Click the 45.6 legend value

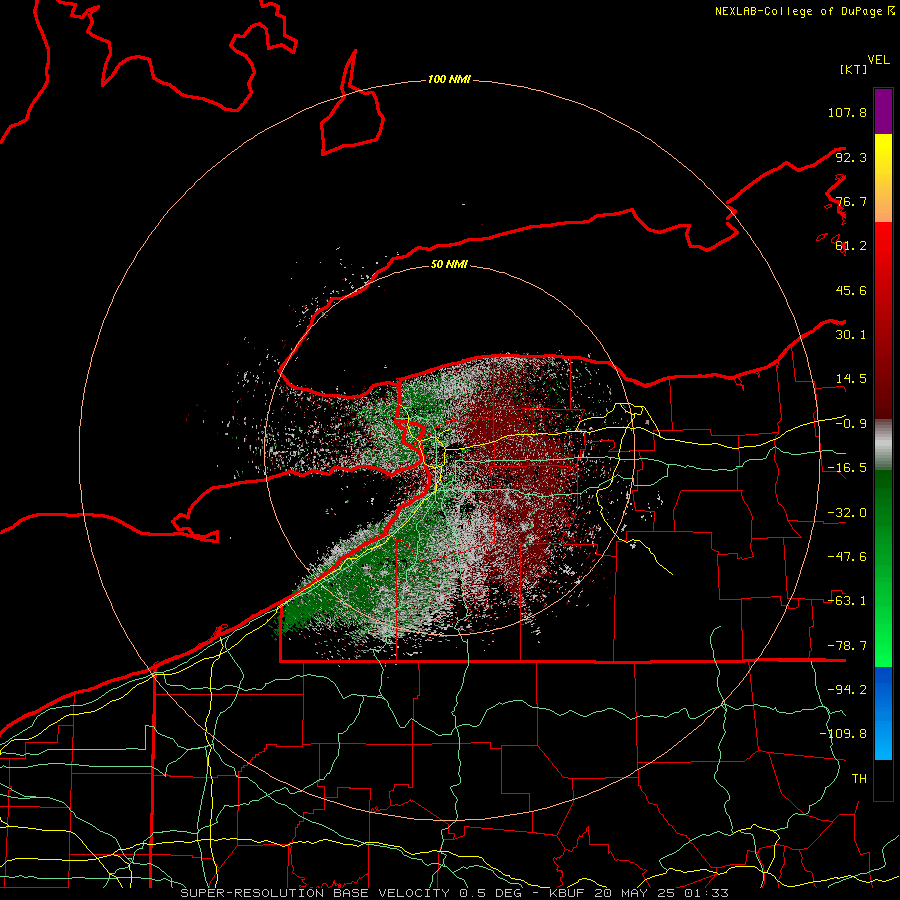click(x=851, y=290)
